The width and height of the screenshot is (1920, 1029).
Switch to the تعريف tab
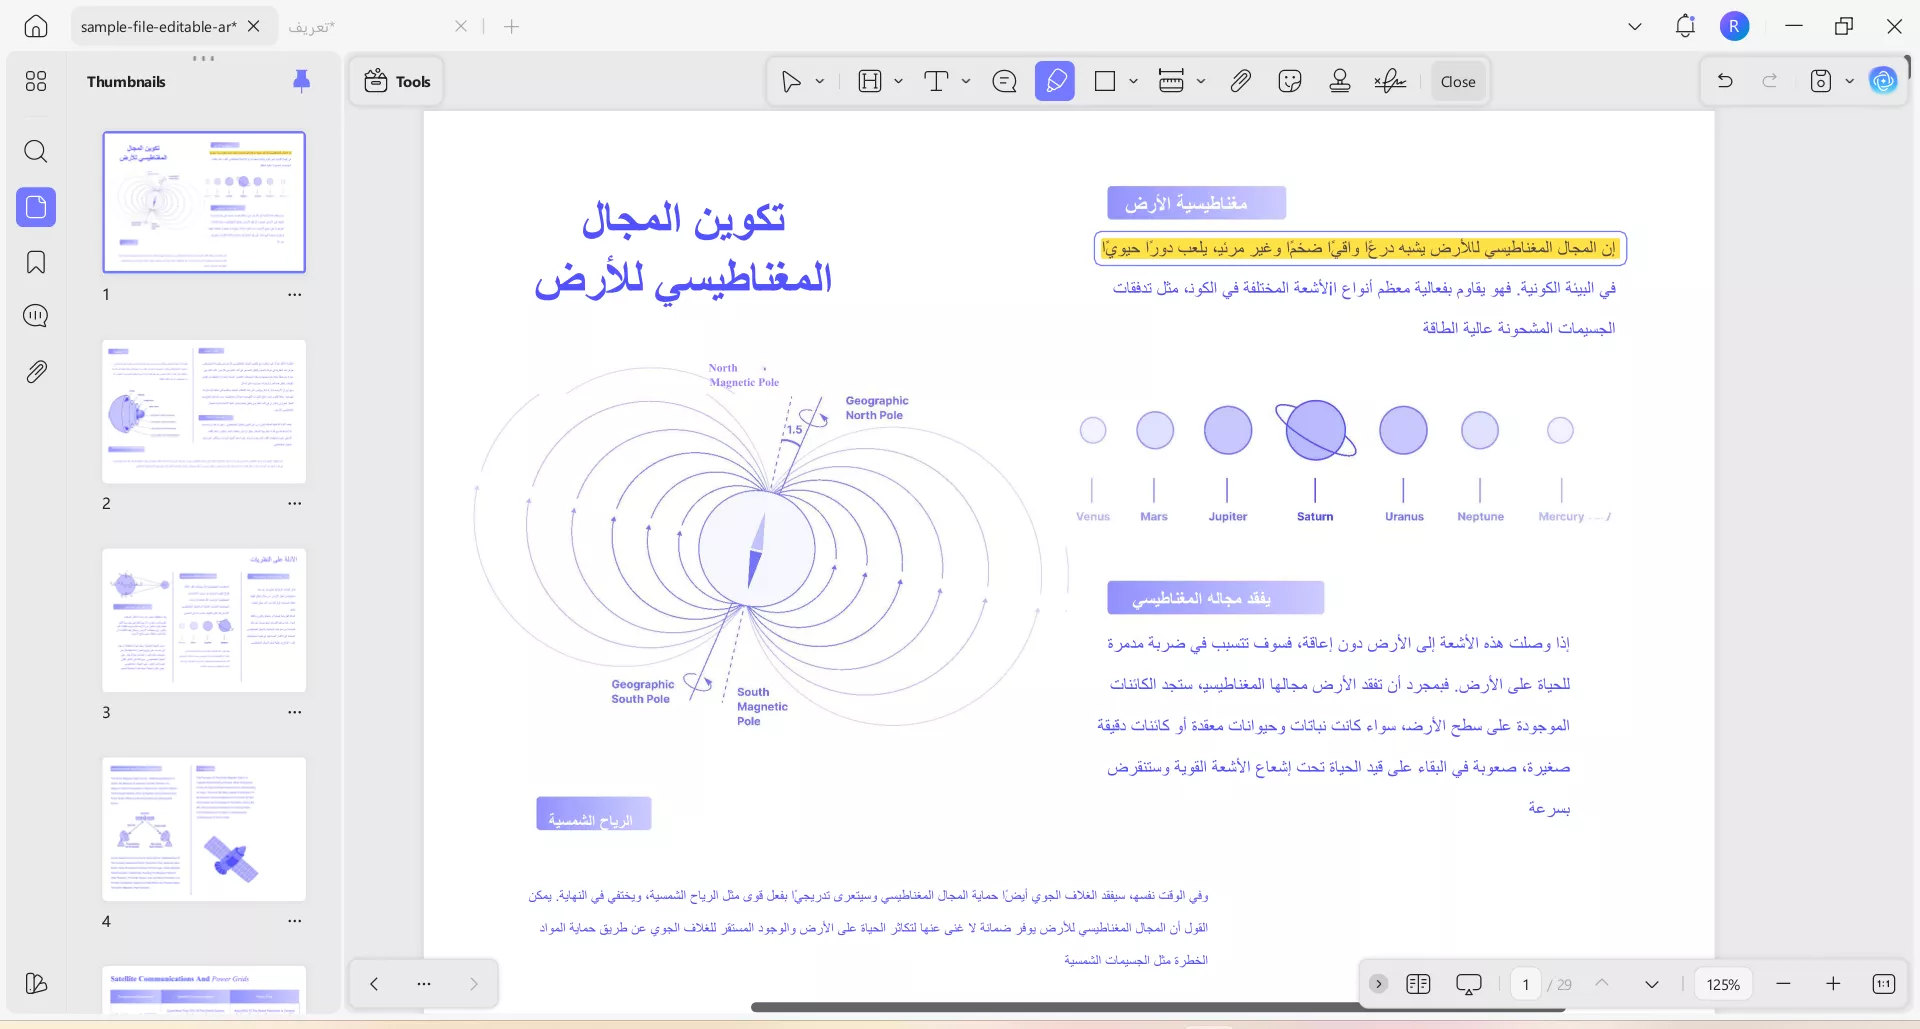pos(311,27)
